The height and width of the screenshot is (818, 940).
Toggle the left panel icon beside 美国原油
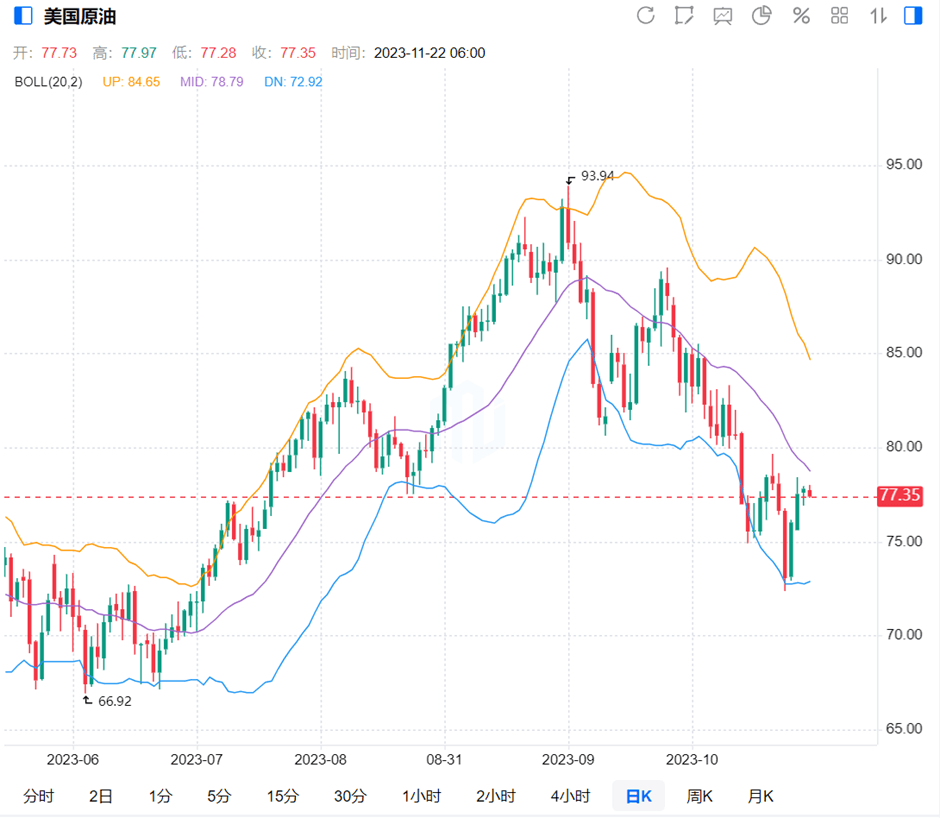[x=22, y=17]
